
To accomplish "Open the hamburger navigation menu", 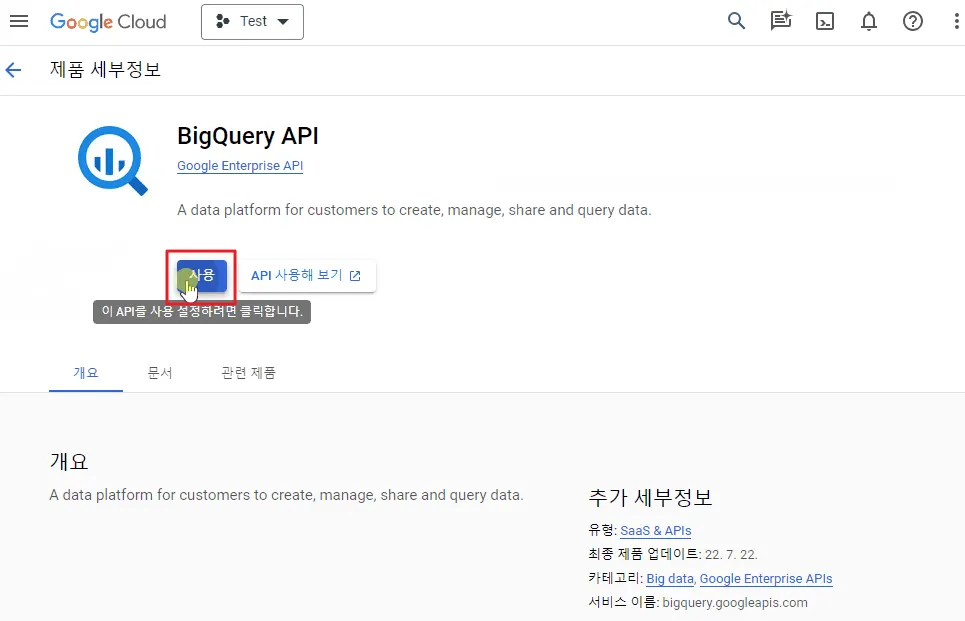I will coord(19,22).
